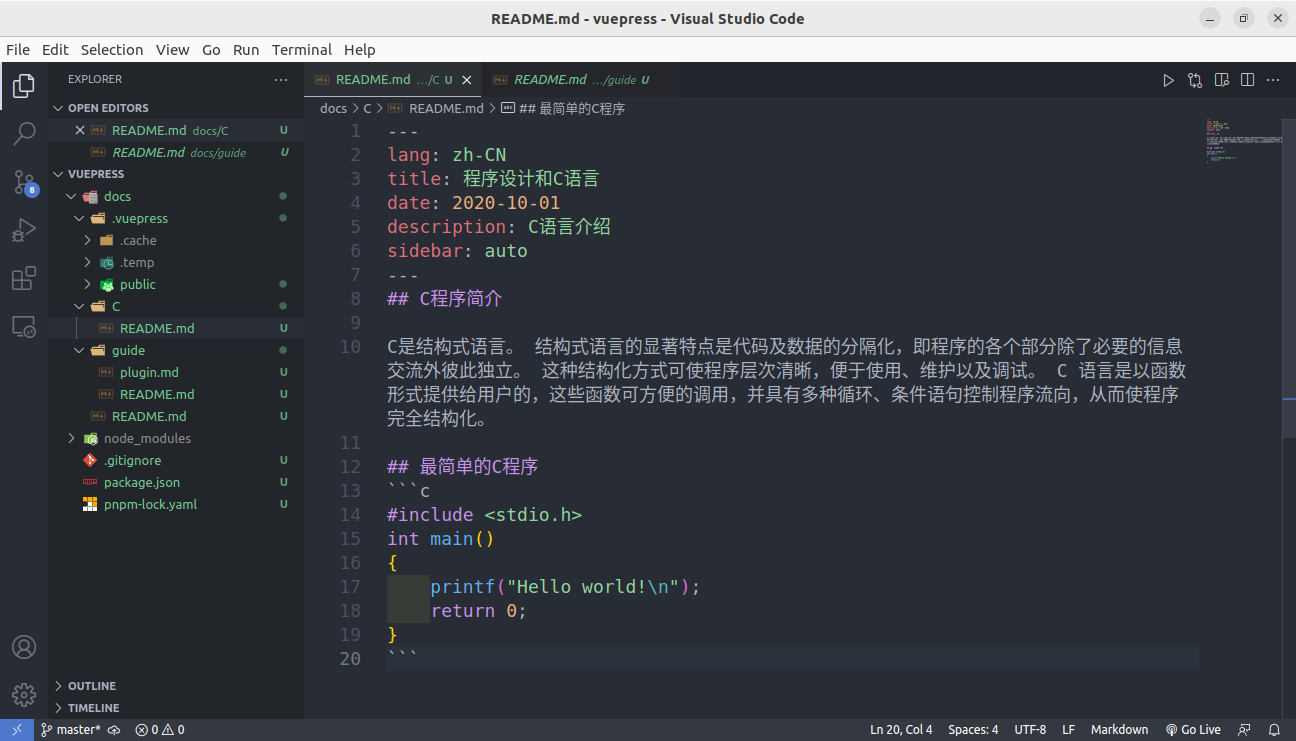Open the Selection menu
1296x741 pixels.
(x=112, y=49)
